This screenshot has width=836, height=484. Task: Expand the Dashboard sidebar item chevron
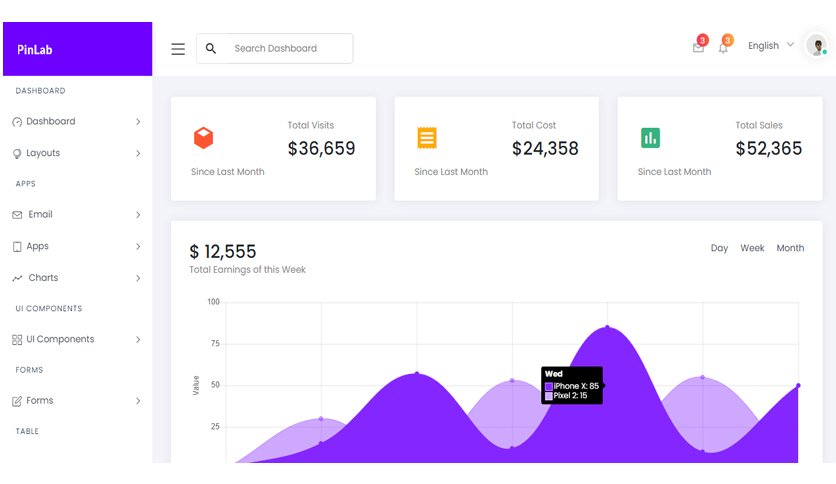click(138, 122)
